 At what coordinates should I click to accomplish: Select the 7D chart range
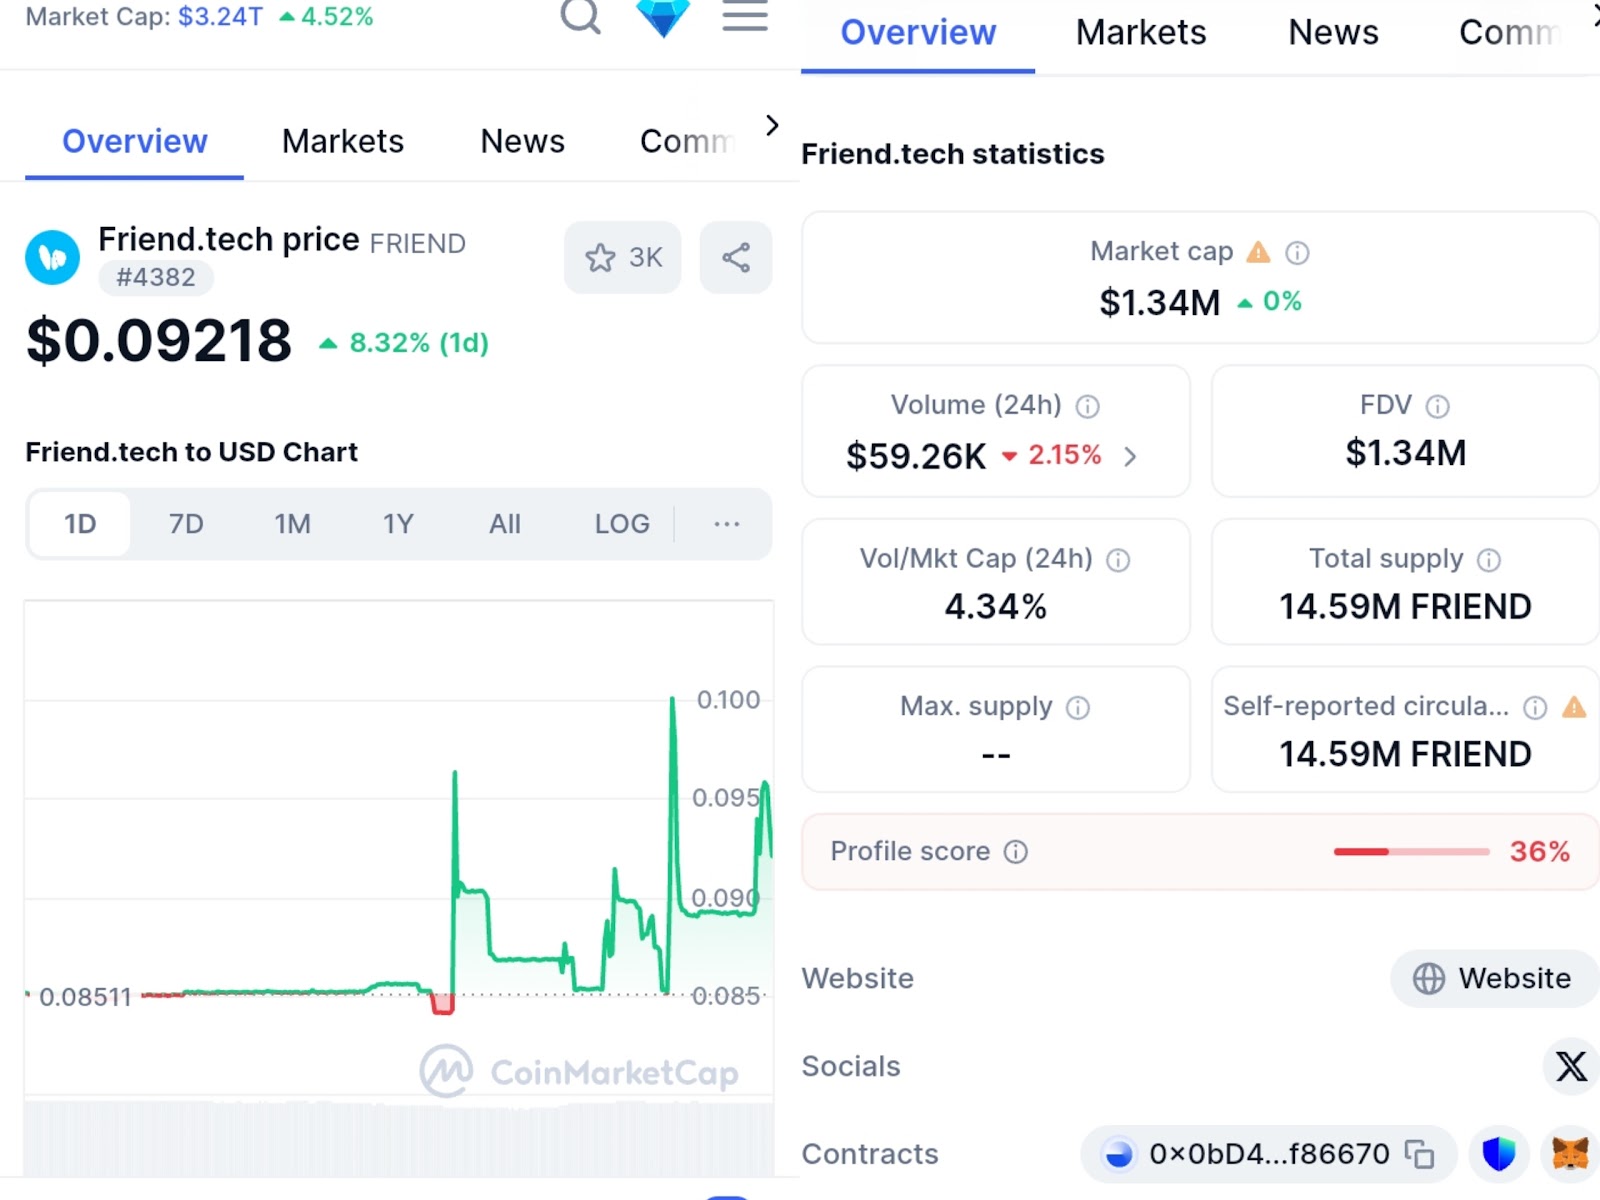point(186,524)
